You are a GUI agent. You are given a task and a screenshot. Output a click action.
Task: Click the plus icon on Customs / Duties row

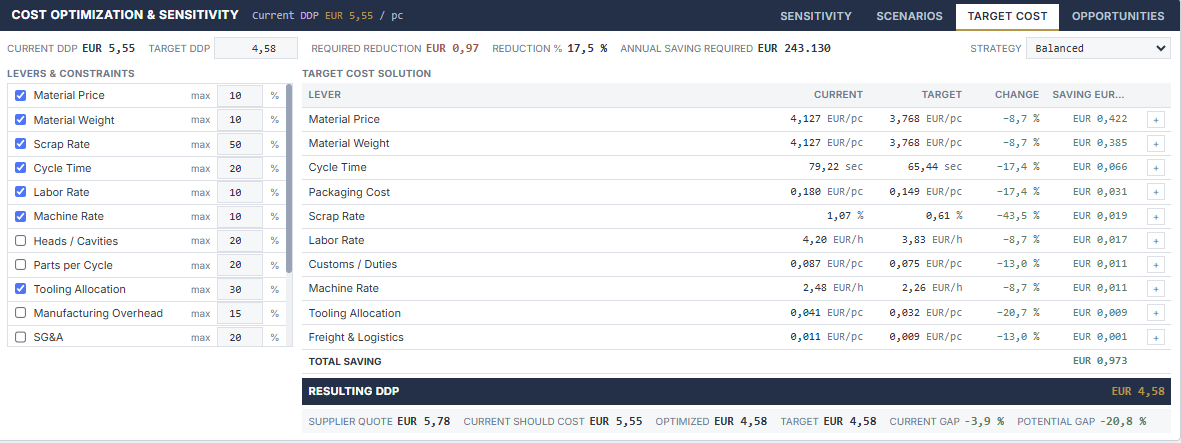tap(1155, 264)
